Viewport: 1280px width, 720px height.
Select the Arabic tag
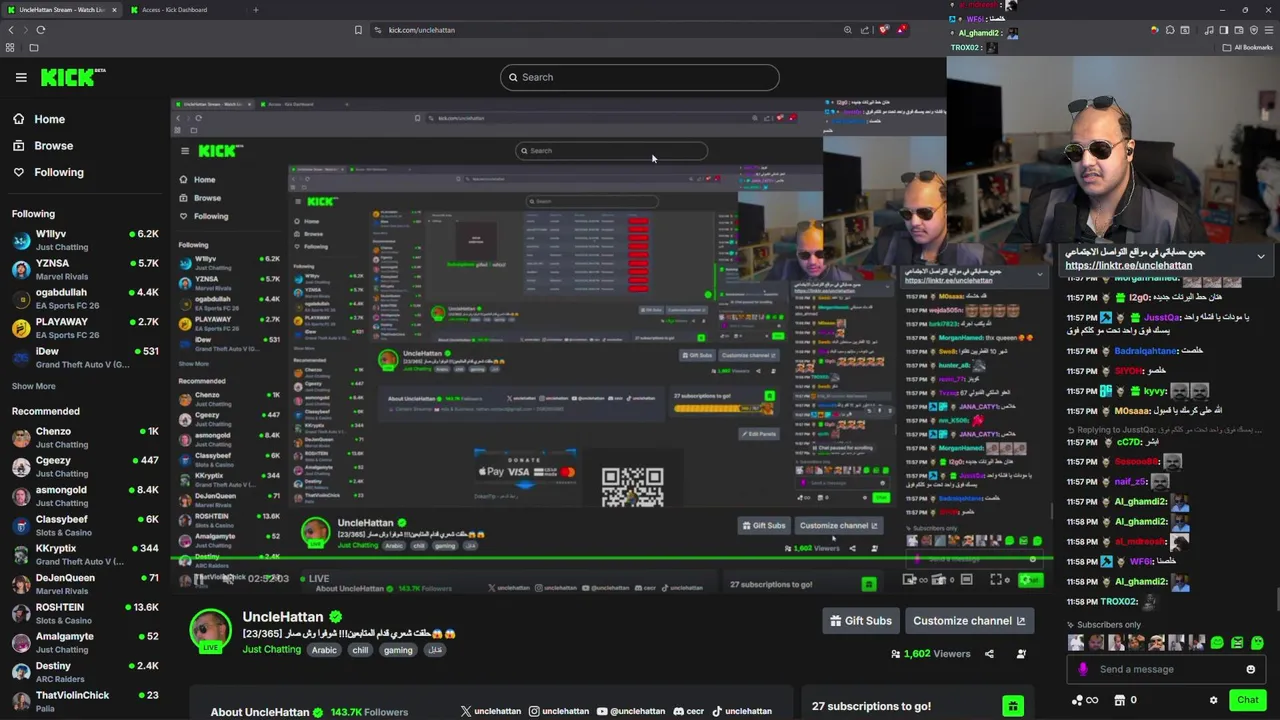coord(324,650)
